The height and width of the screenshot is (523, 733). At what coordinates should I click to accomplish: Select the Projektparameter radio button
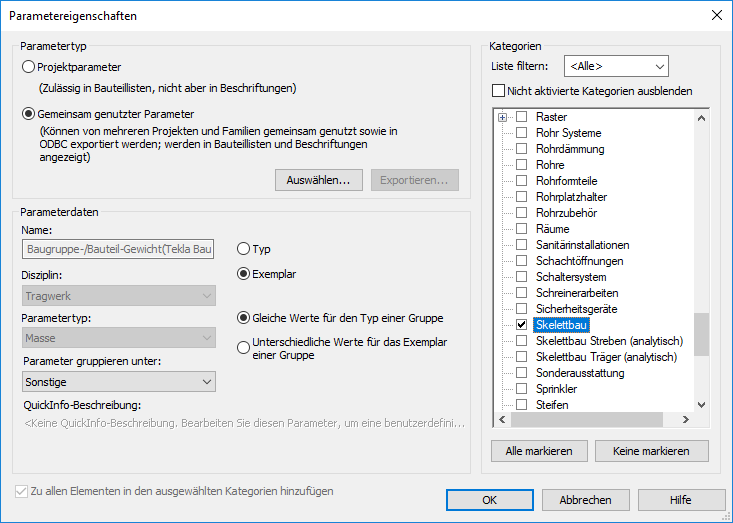pyautogui.click(x=28, y=67)
